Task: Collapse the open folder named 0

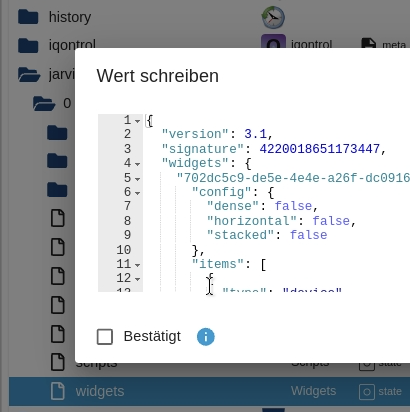Action: coord(44,104)
